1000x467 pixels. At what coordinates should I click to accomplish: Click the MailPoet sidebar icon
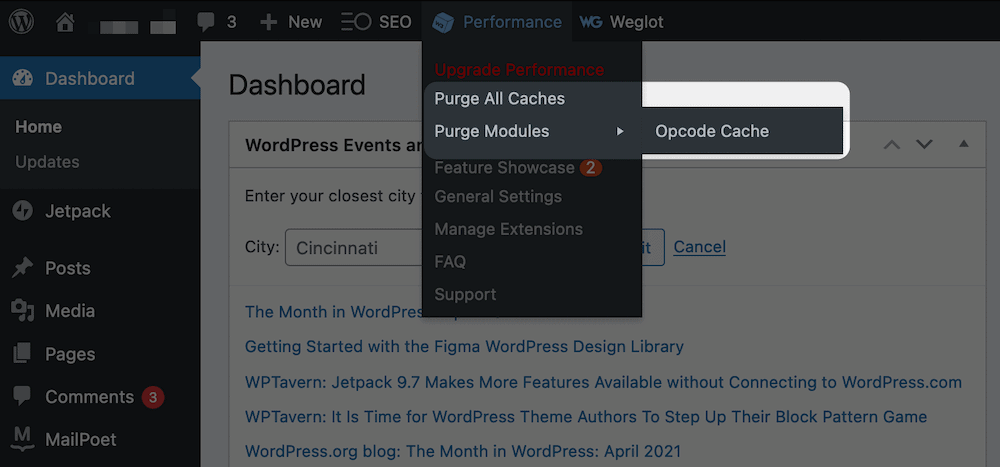pos(23,439)
